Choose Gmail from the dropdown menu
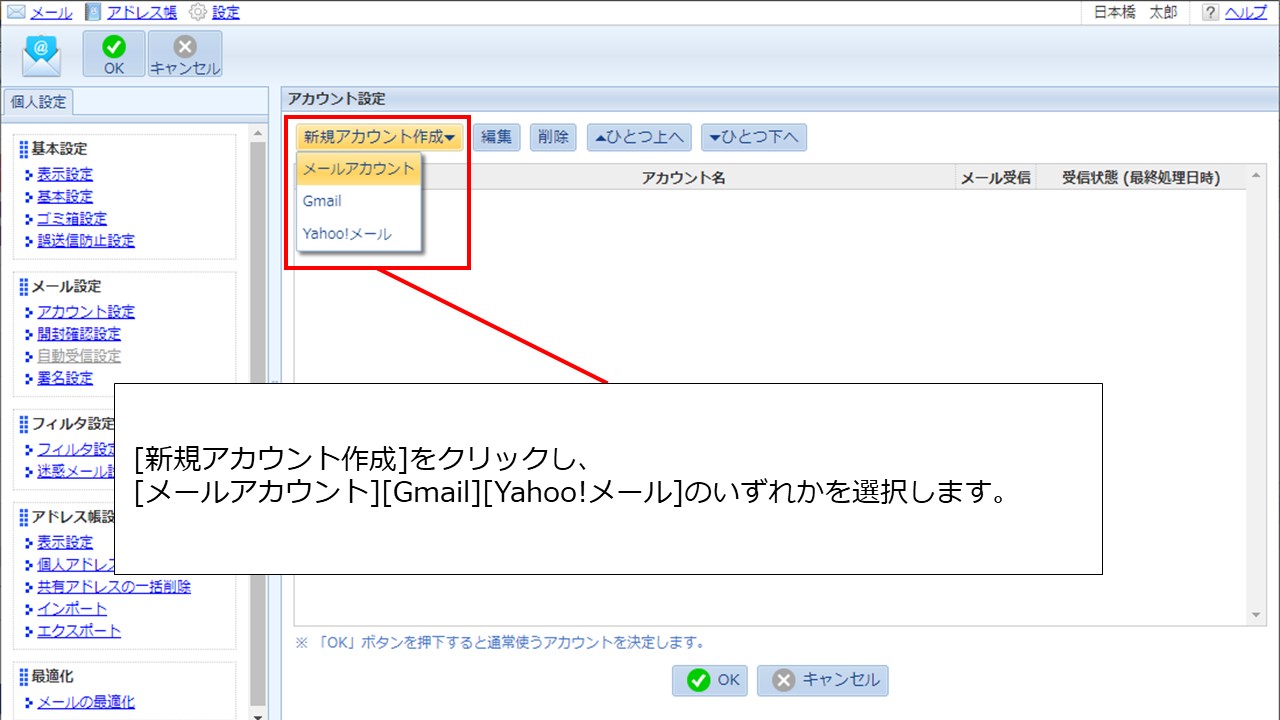This screenshot has height=720, width=1280. [359, 201]
